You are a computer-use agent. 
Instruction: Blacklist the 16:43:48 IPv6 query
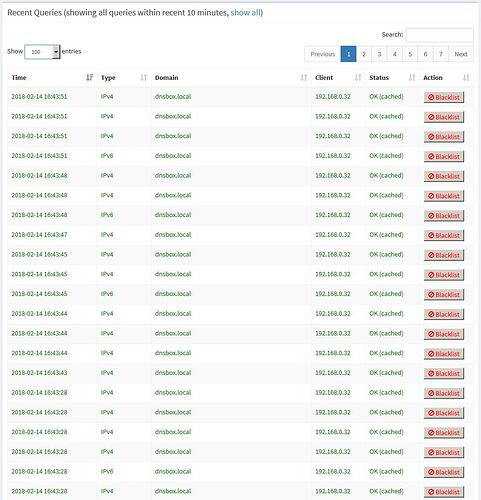tap(444, 216)
